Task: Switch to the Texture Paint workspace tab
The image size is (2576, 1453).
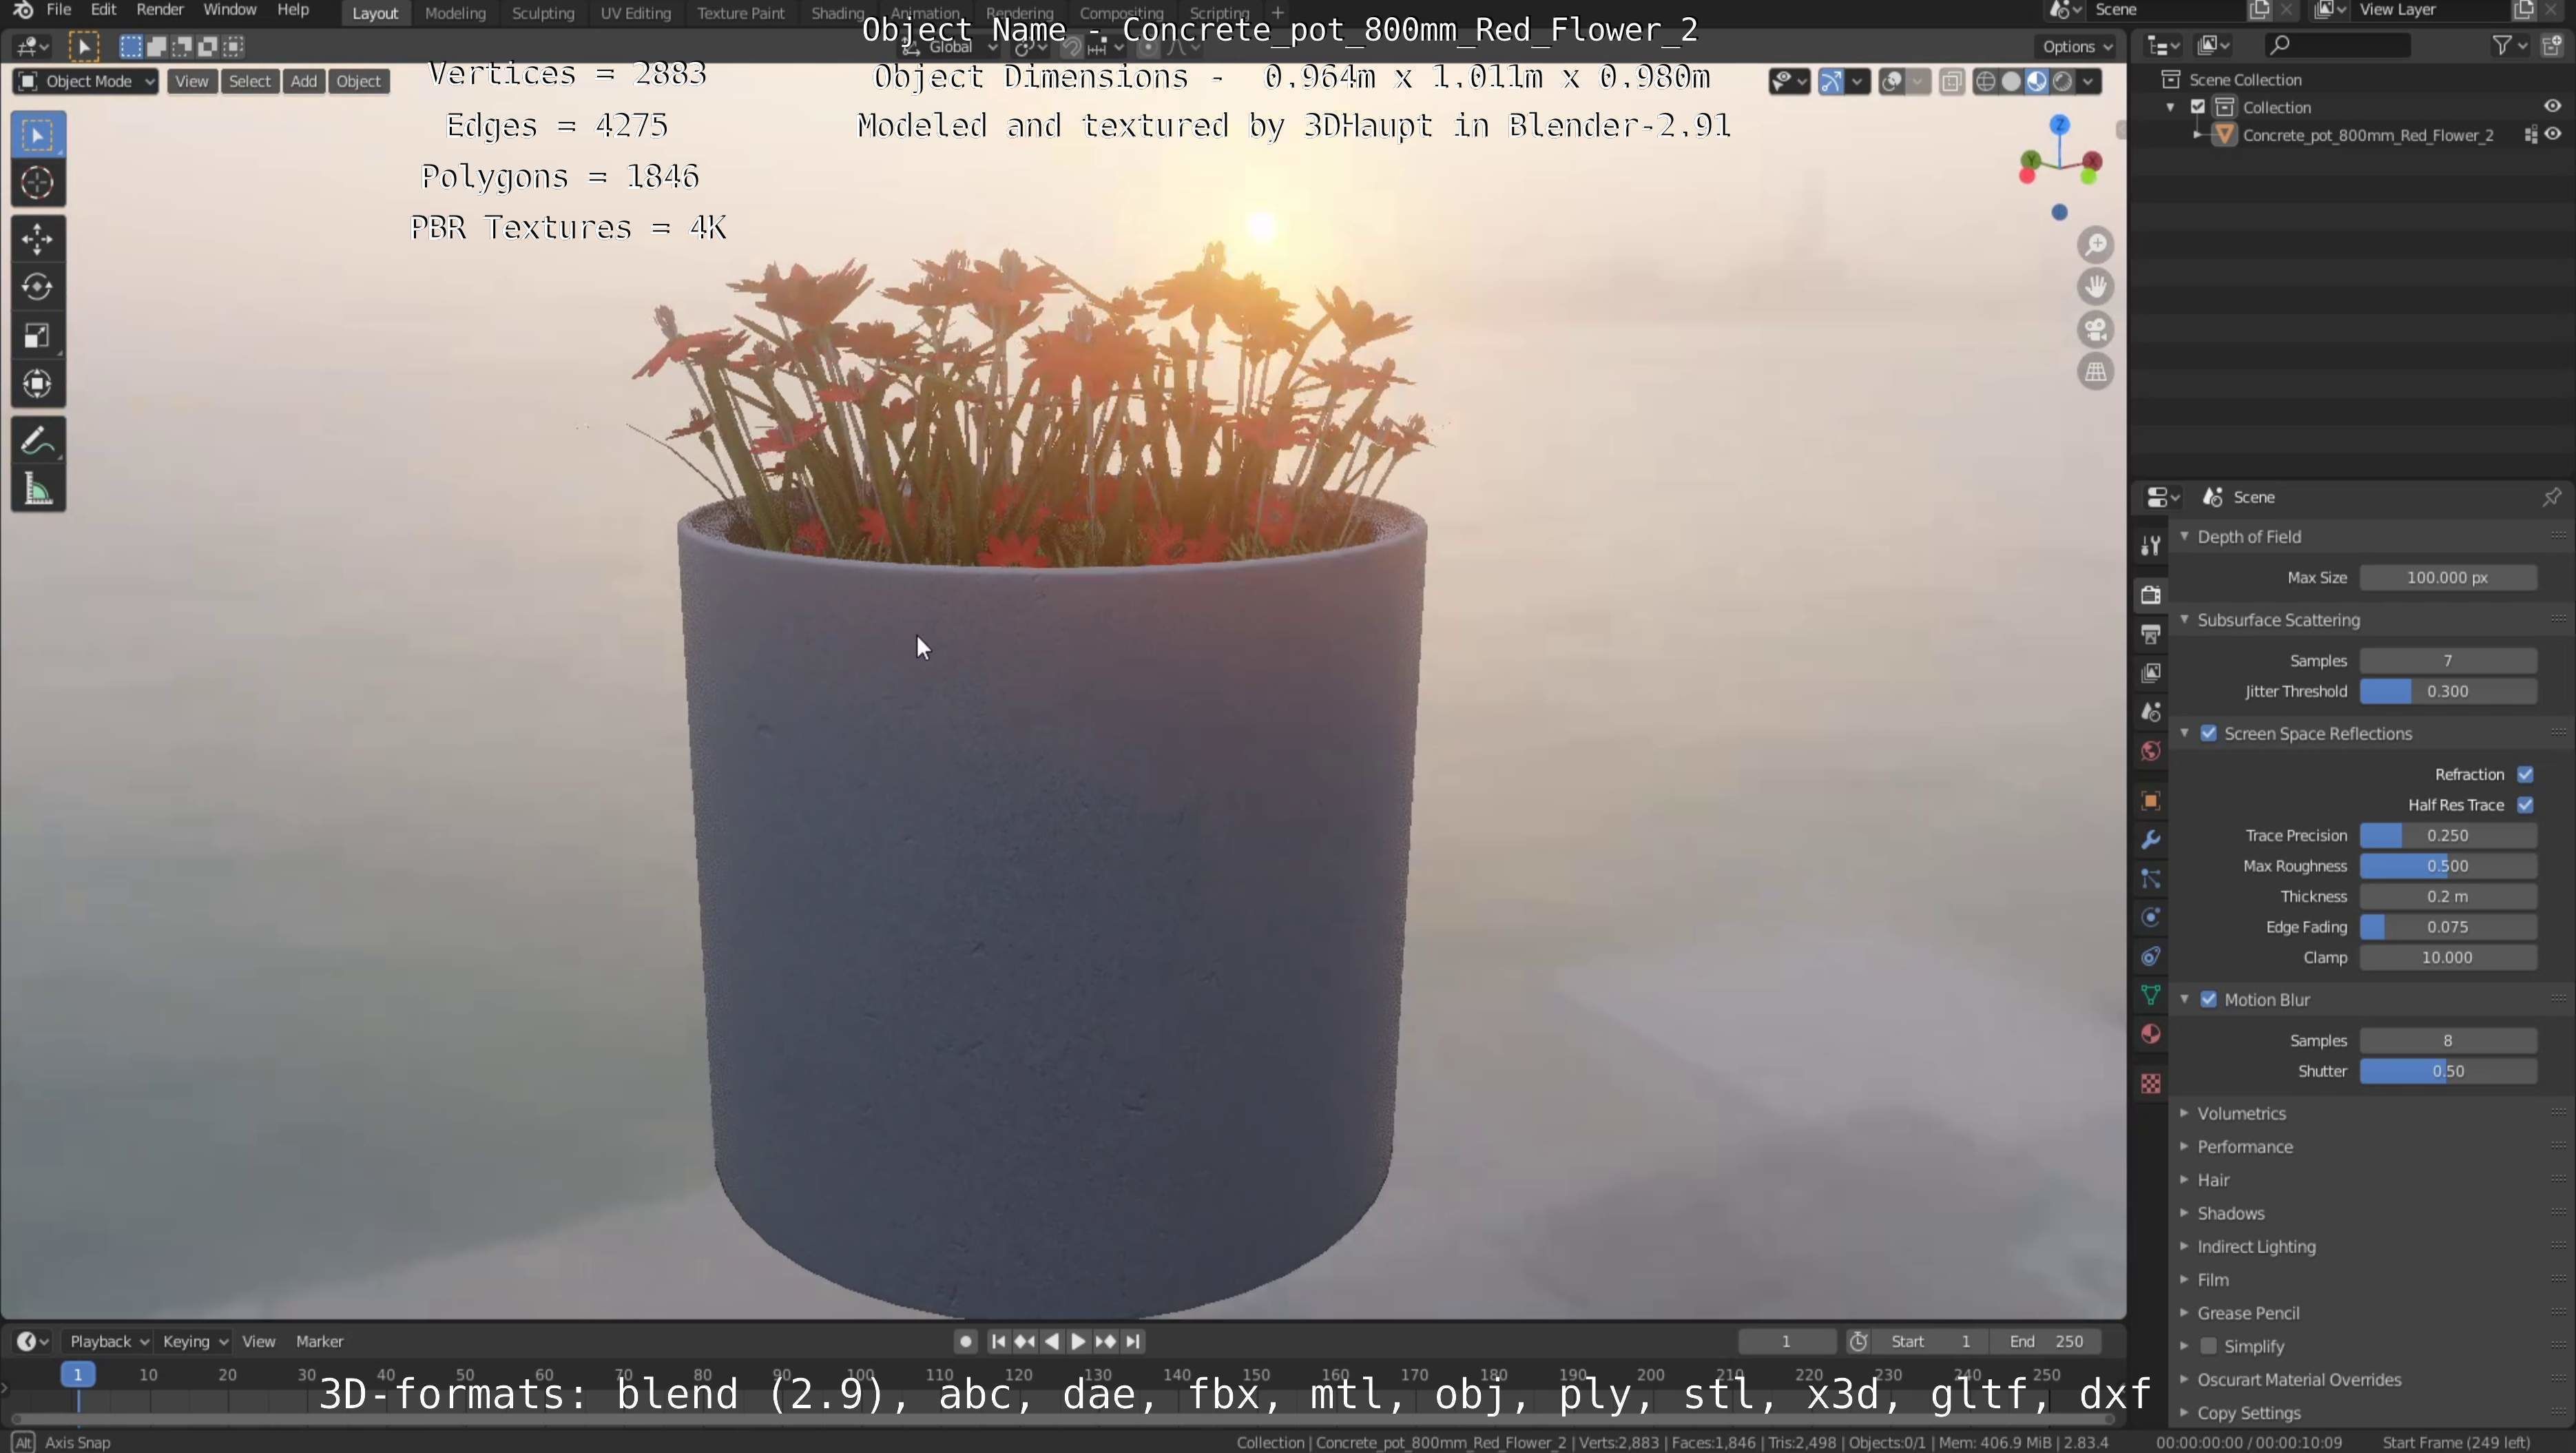Action: click(740, 13)
